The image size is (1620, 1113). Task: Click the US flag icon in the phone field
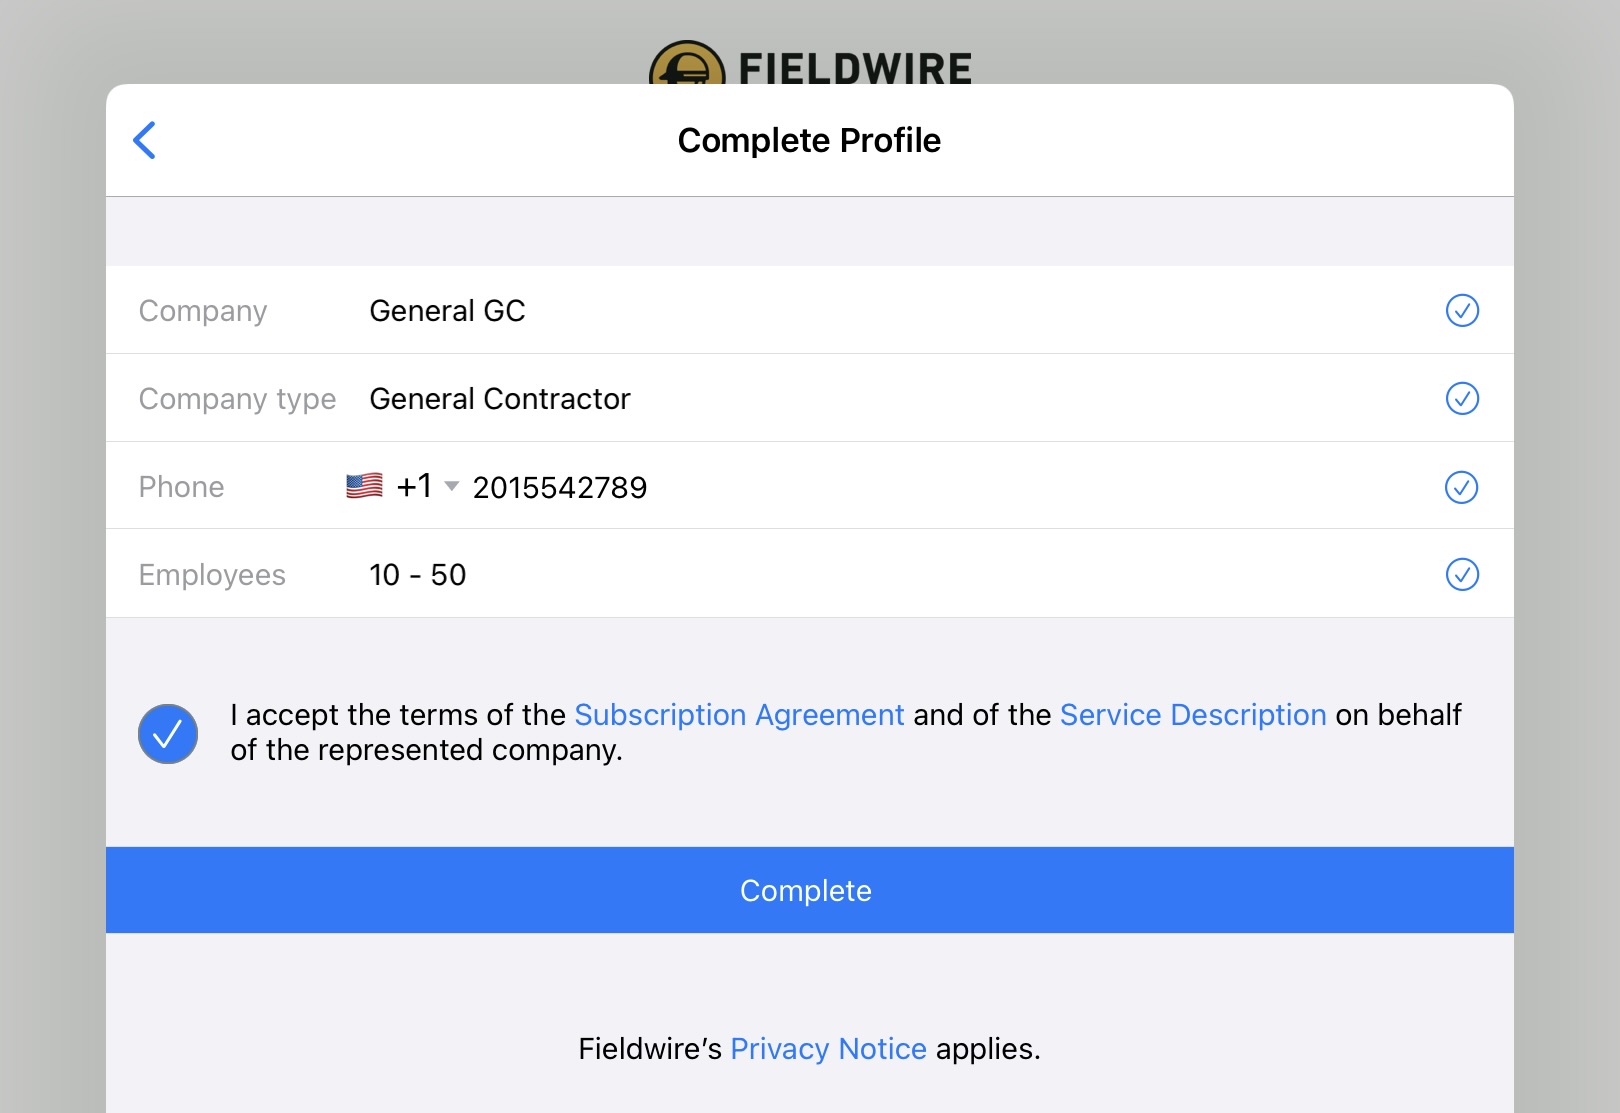362,485
